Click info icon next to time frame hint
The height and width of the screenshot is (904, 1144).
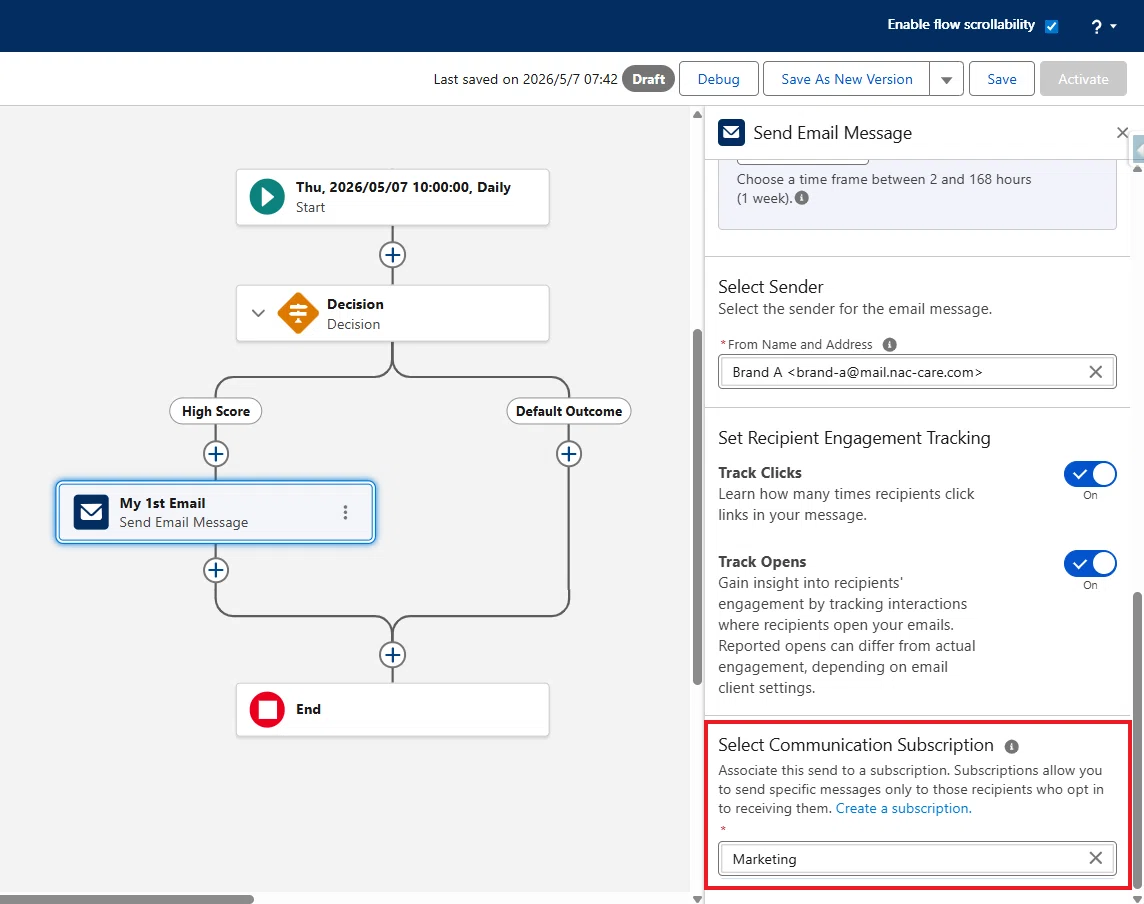click(x=801, y=198)
